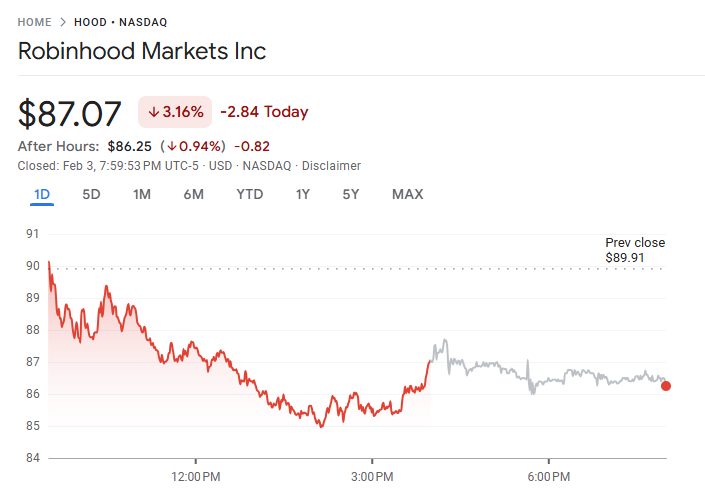Image resolution: width=705 pixels, height=500 pixels.
Task: Click the After Hours $86.25 price
Action: pos(129,146)
